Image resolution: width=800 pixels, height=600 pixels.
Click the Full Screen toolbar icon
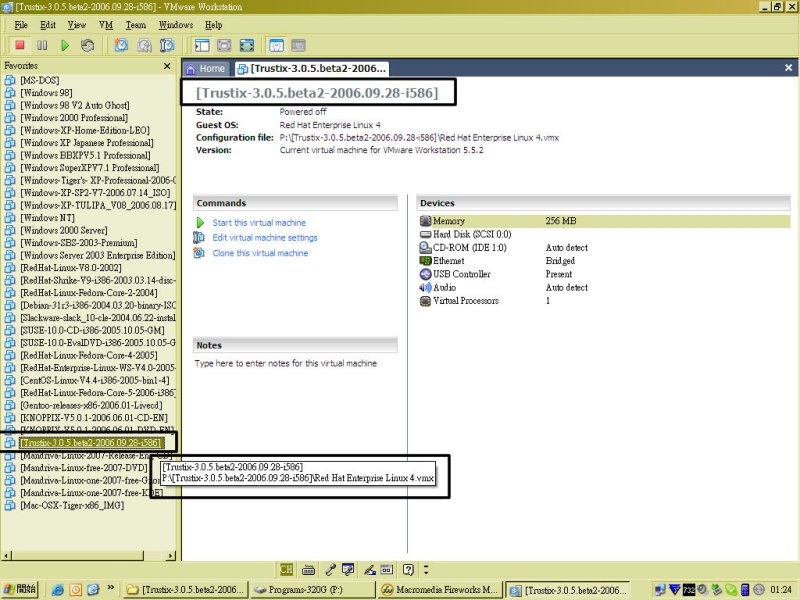(x=246, y=45)
